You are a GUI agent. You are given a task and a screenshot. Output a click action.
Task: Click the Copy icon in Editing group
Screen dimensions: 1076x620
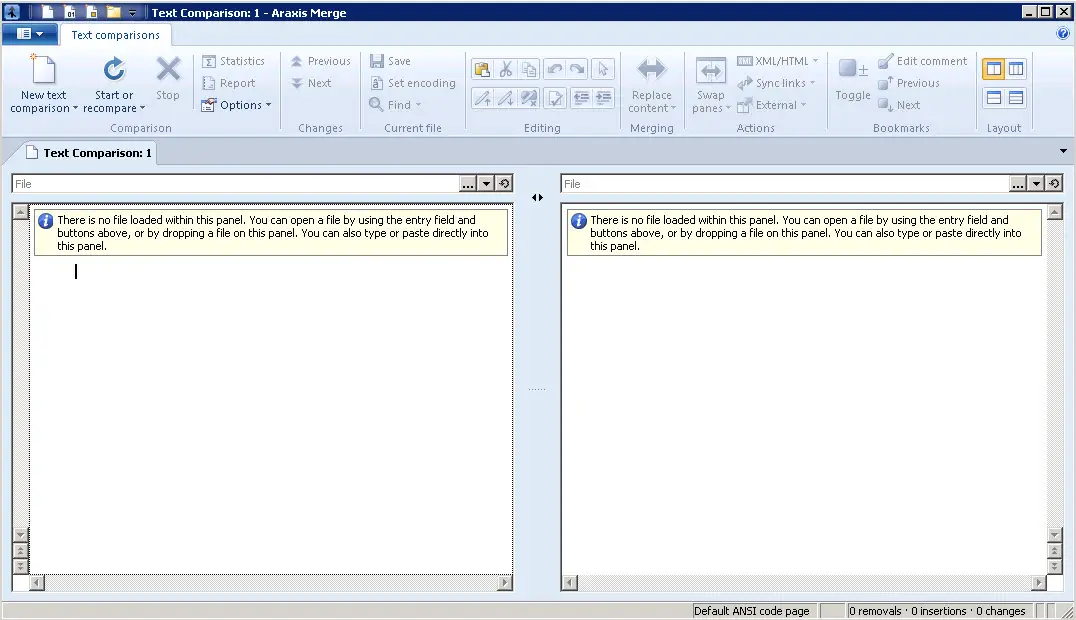point(528,69)
